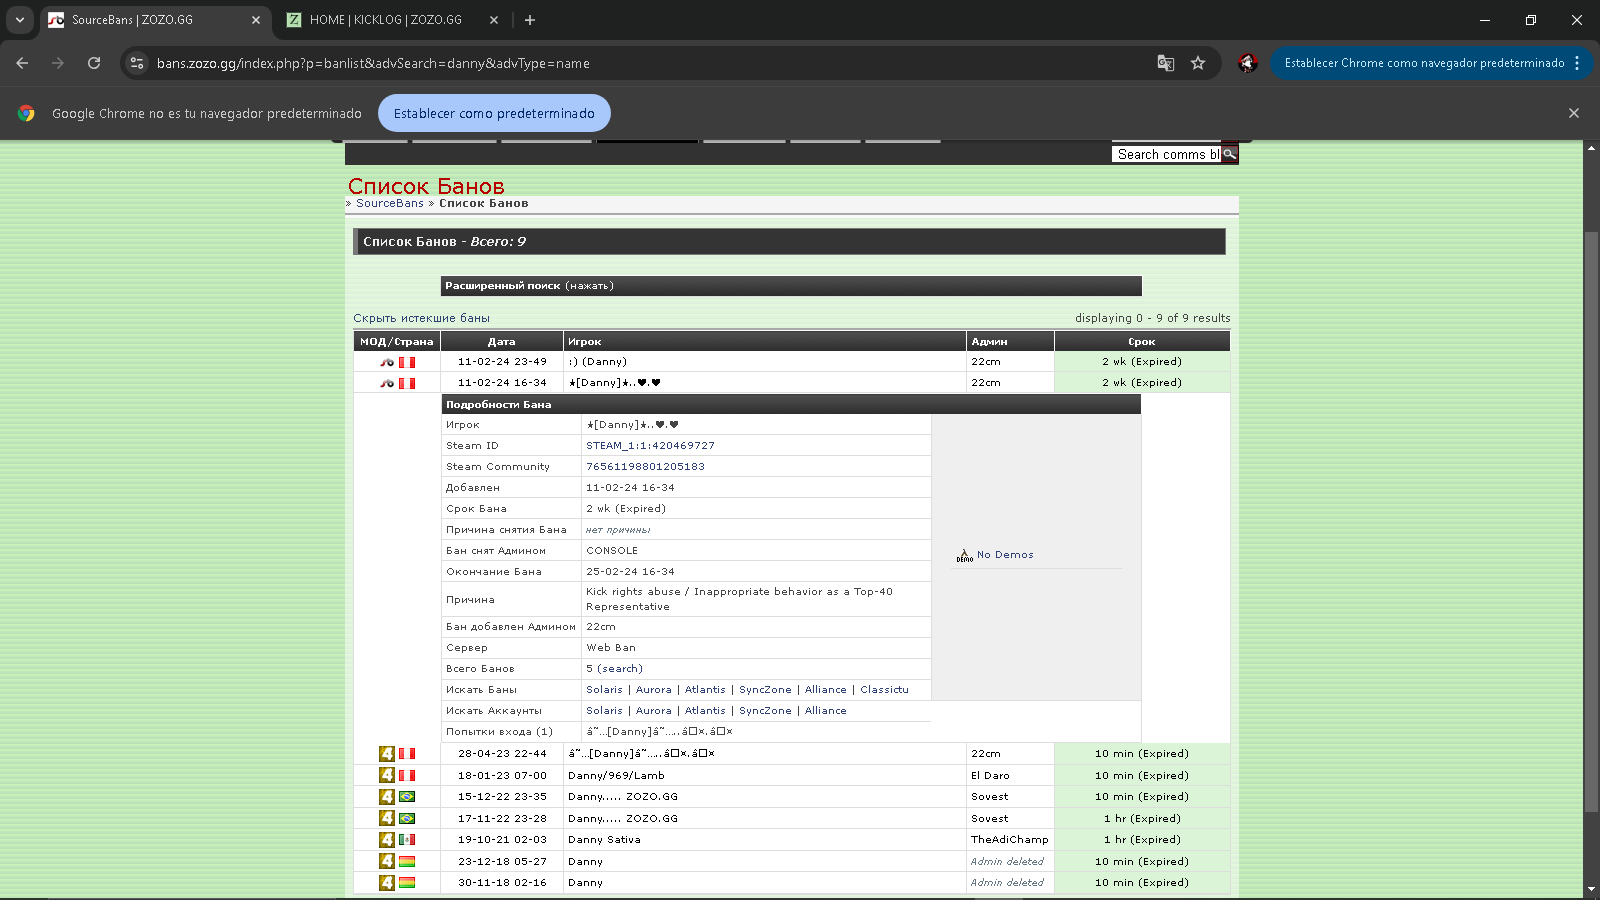Open a new browser tab

point(530,20)
